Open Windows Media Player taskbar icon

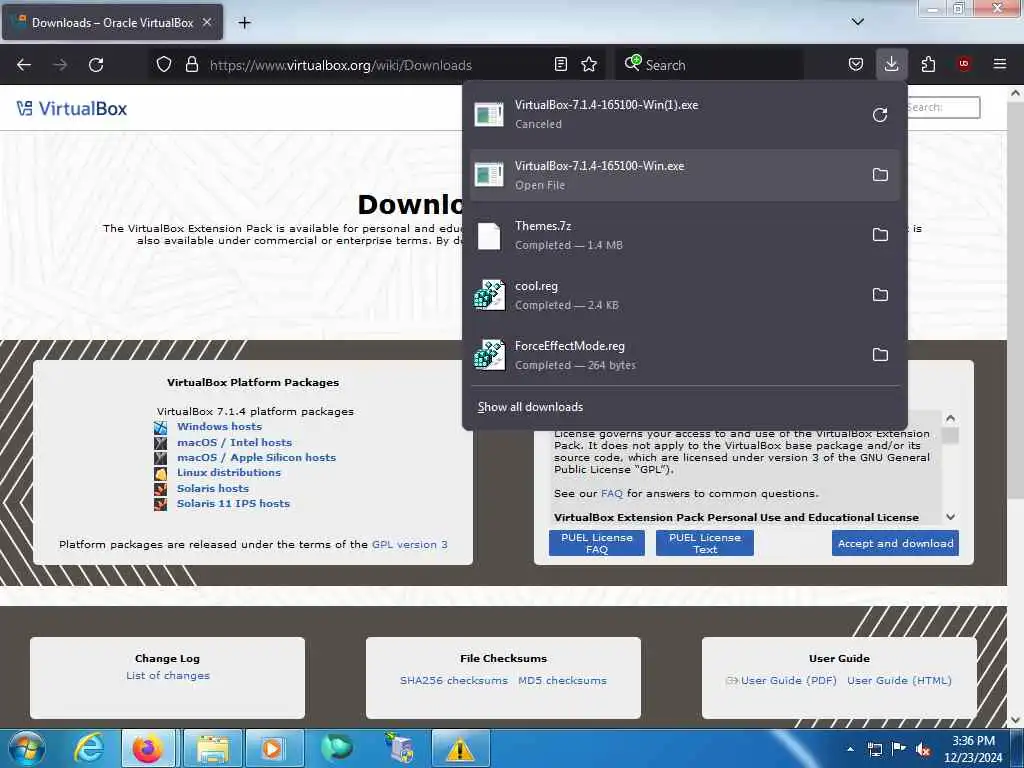(x=273, y=748)
